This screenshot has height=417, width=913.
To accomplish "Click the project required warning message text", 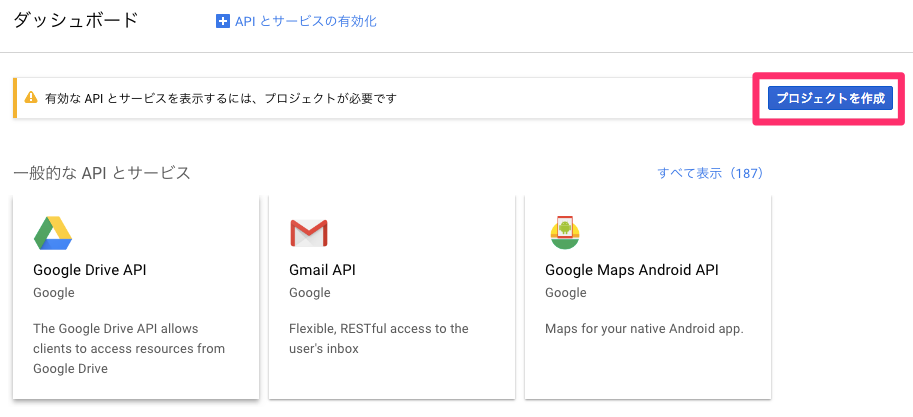I will (221, 99).
